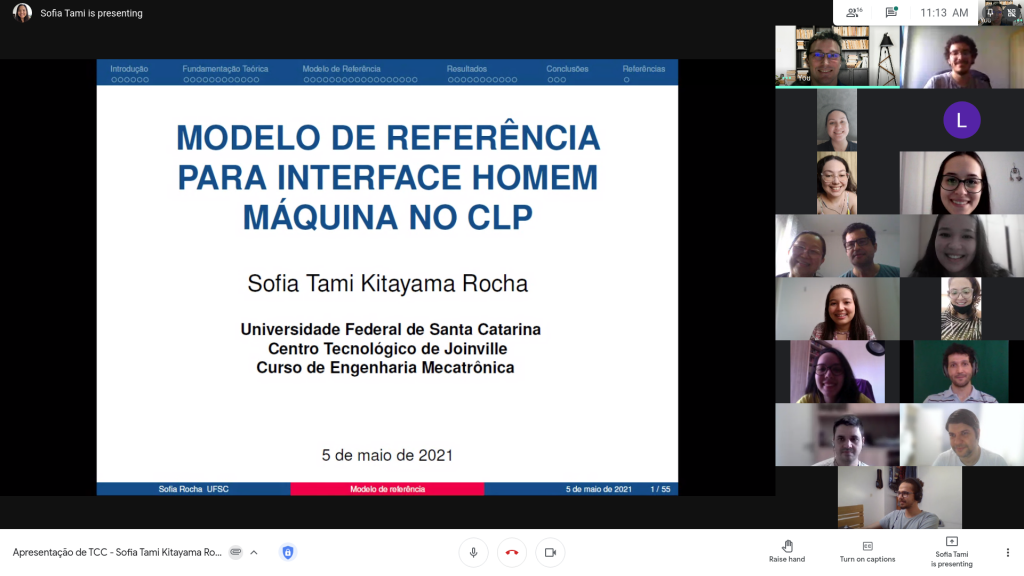This screenshot has height=576, width=1024.
Task: Click the 'Turn on captions' label
Action: [x=867, y=559]
